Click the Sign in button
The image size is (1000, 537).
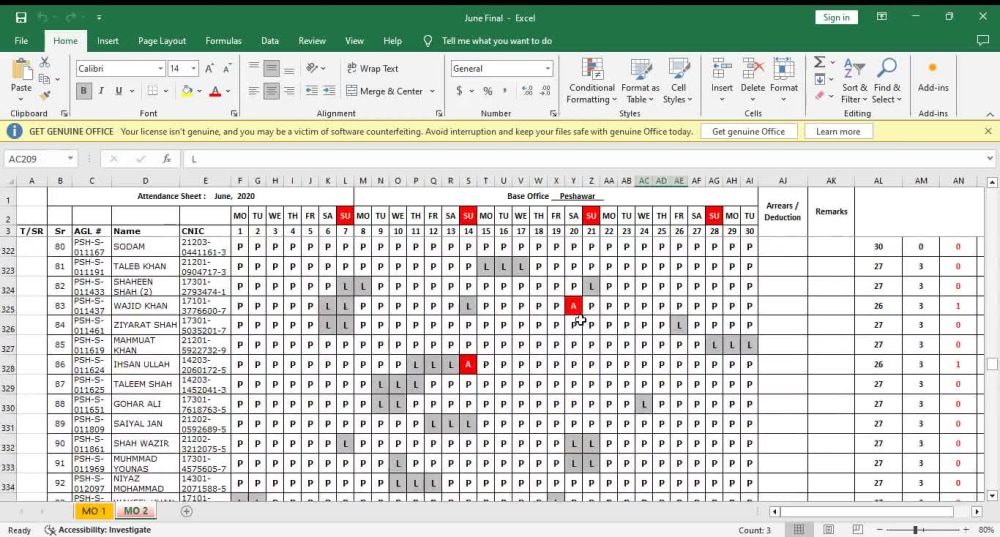click(x=836, y=18)
